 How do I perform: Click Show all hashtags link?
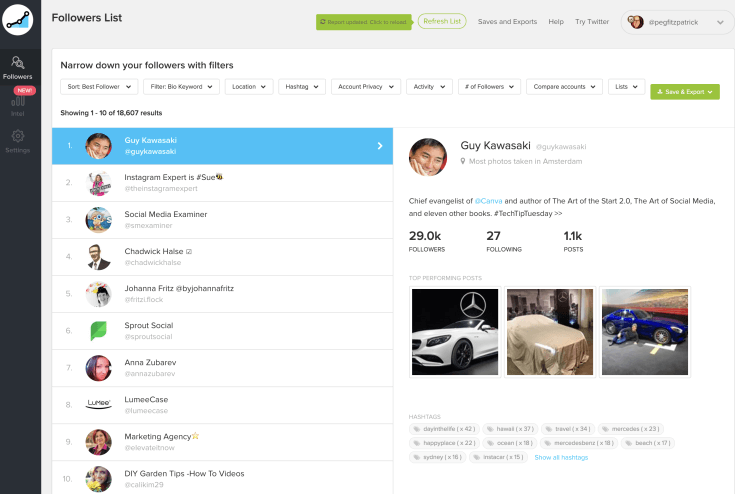[561, 457]
